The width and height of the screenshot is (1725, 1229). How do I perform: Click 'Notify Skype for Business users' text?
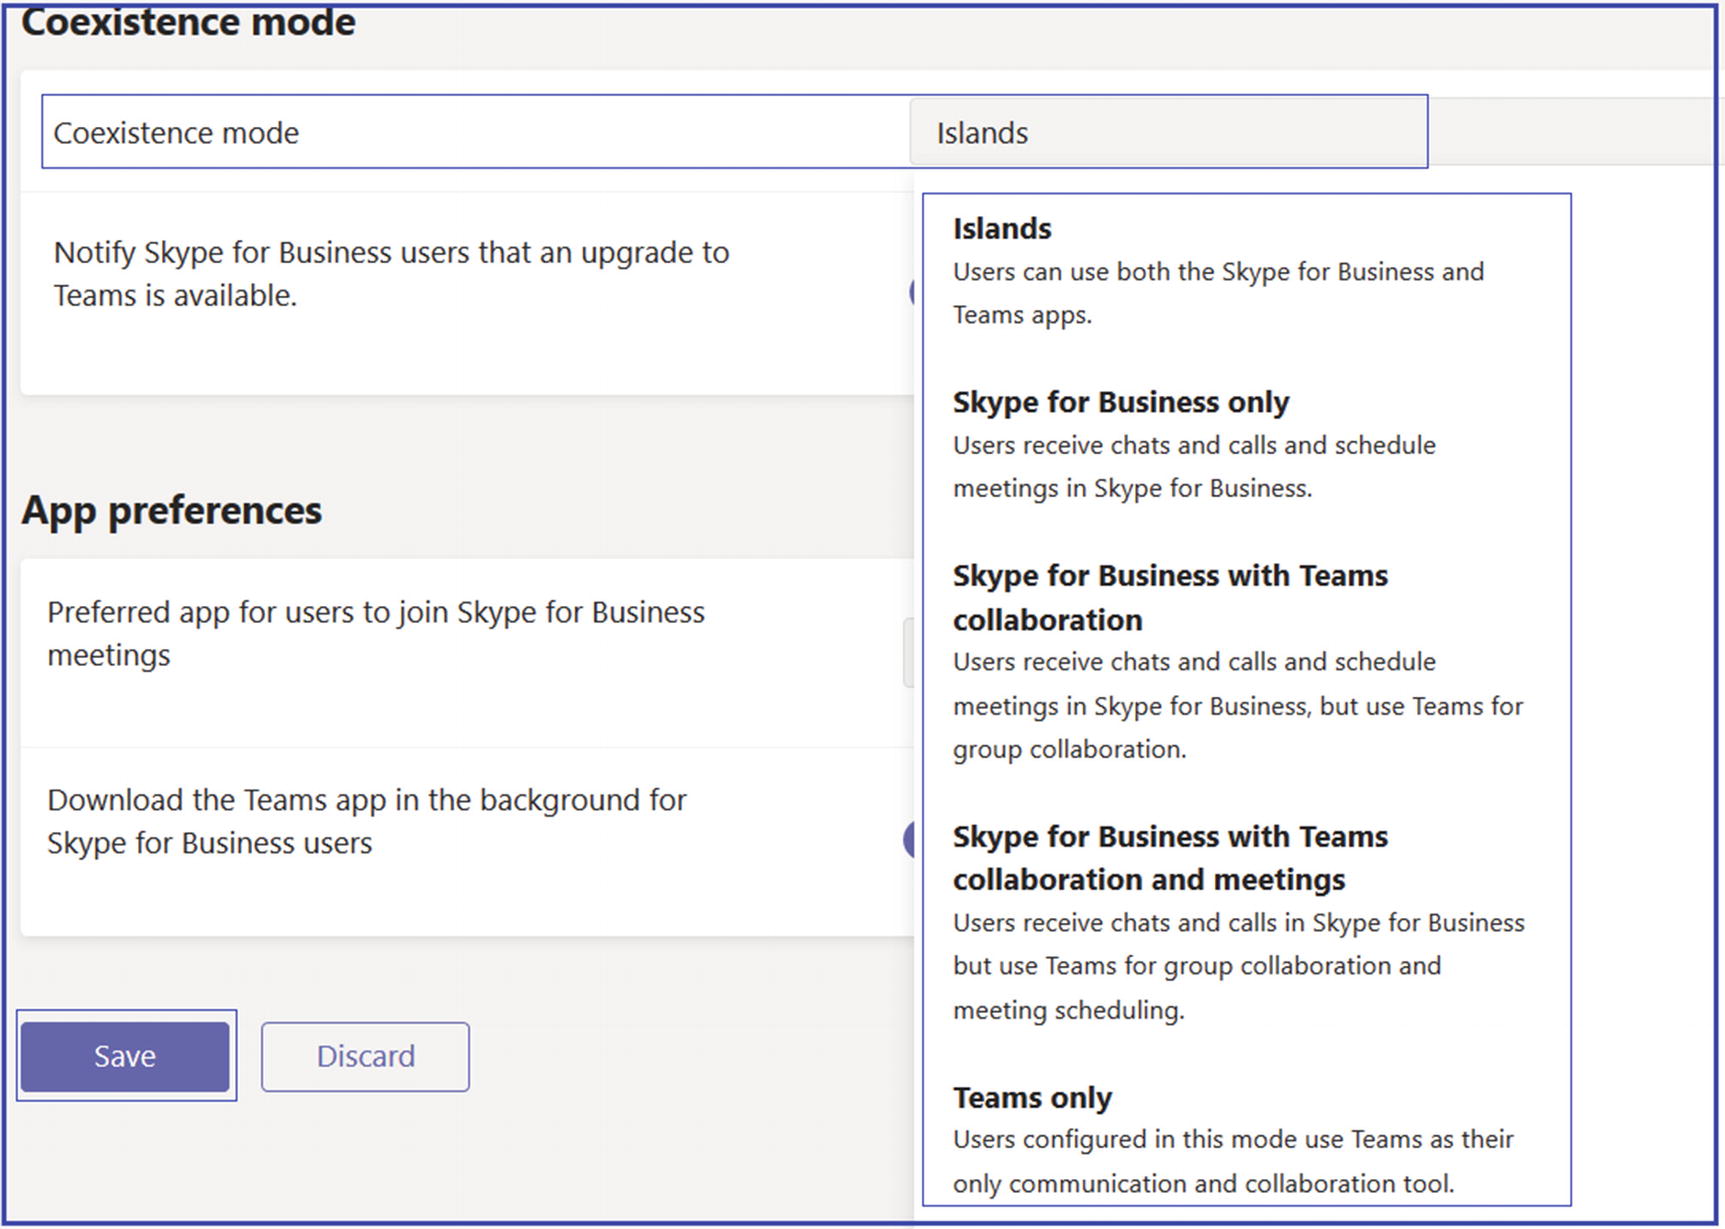tap(391, 273)
